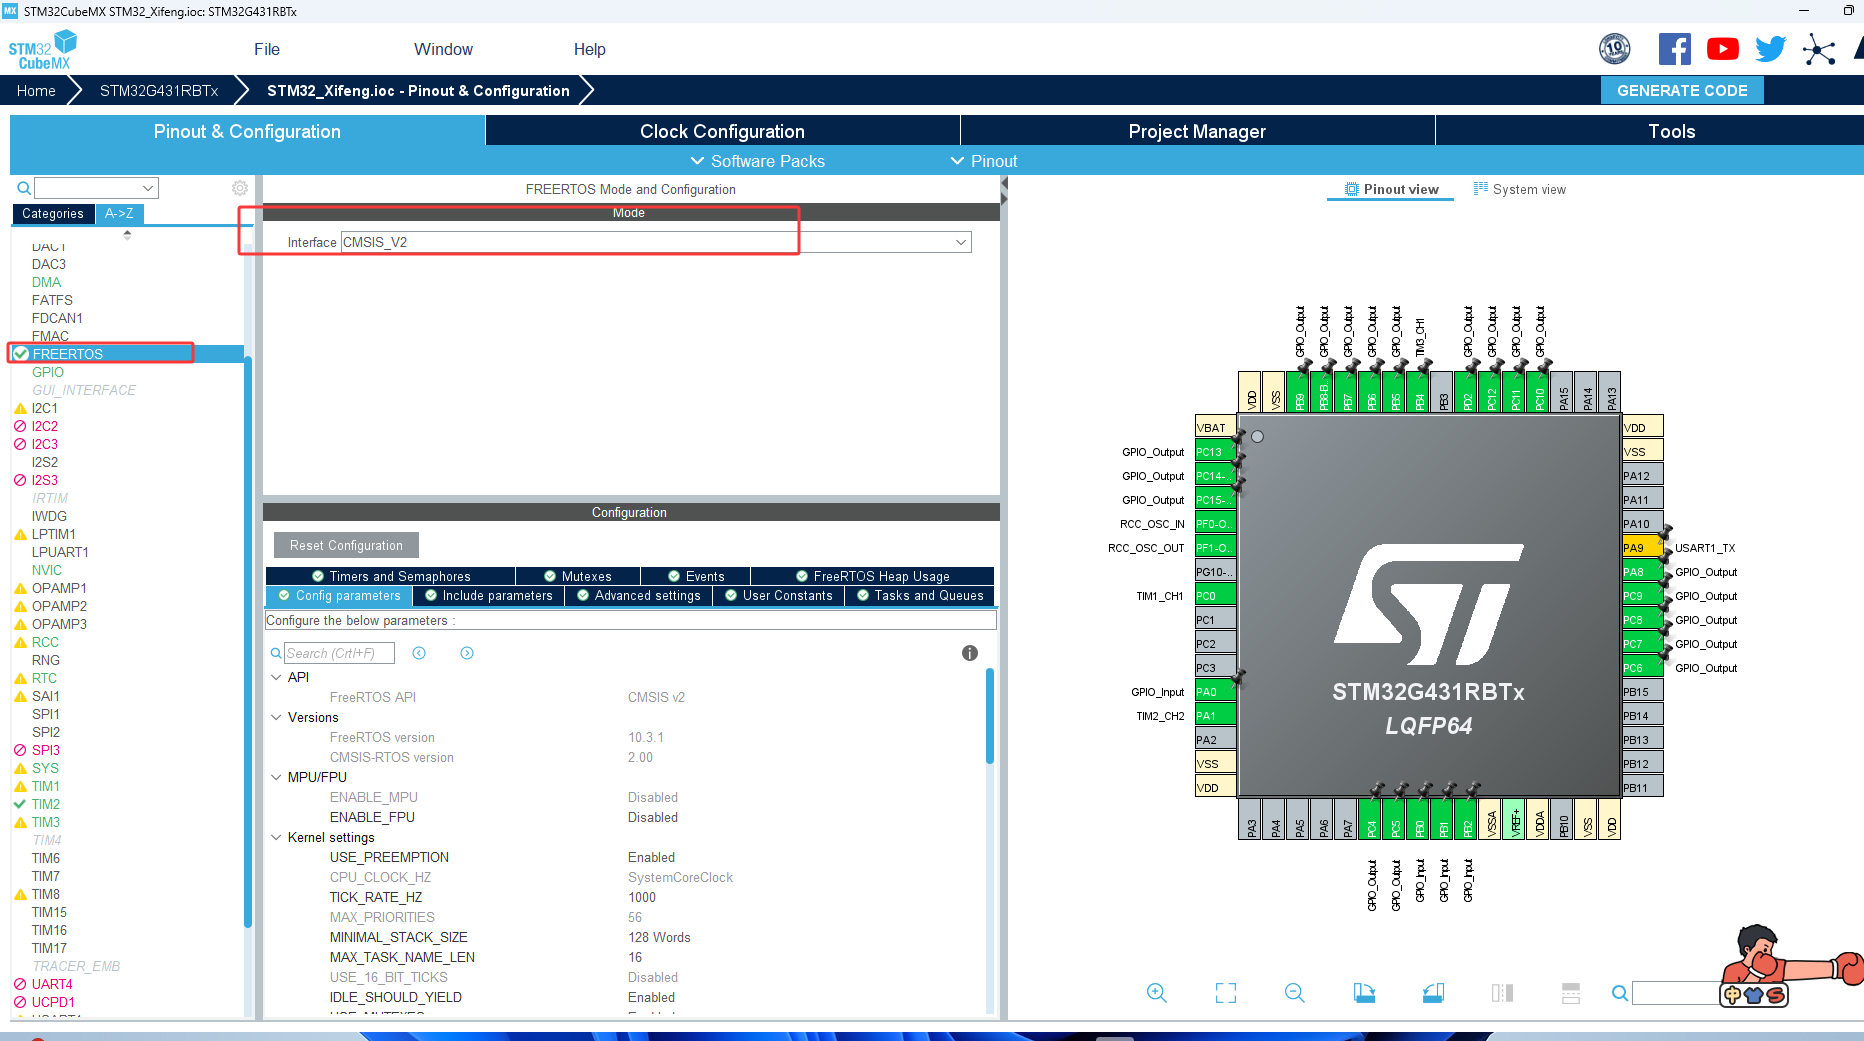Click the input method tray widget
Viewport: 1864px width, 1041px height.
1753,995
